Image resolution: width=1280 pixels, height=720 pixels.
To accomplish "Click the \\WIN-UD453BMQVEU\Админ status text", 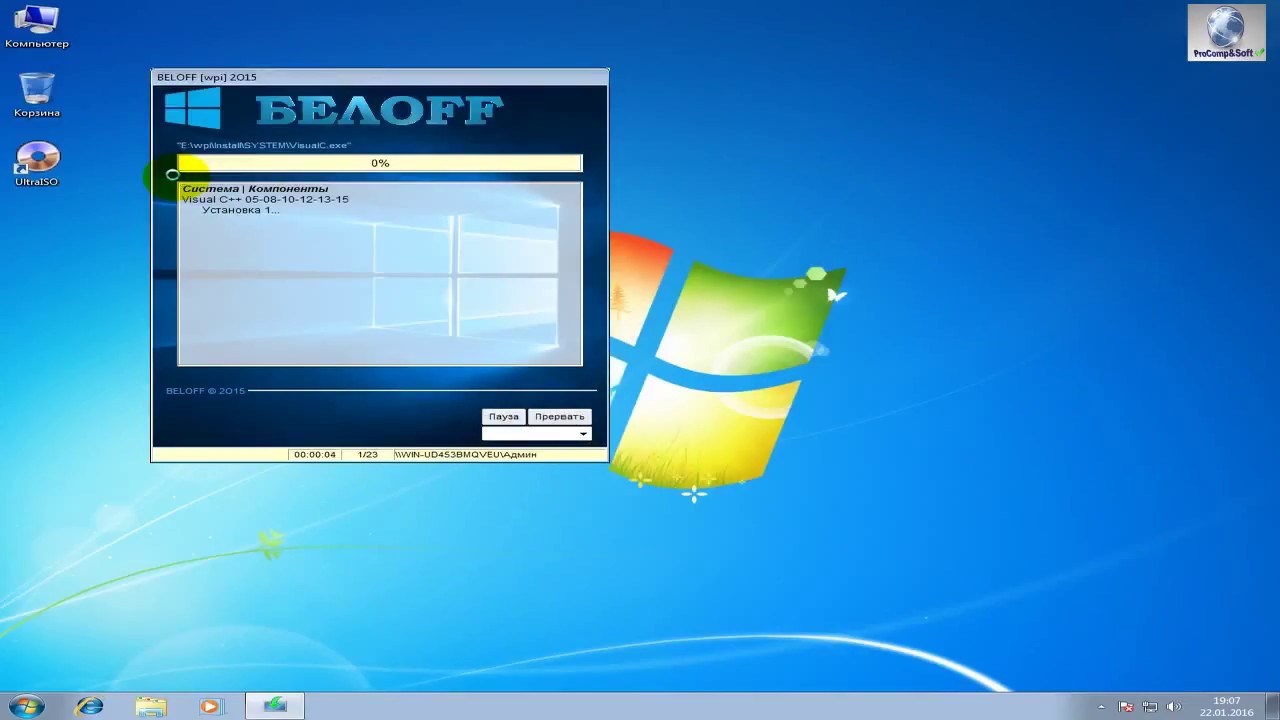I will [465, 454].
